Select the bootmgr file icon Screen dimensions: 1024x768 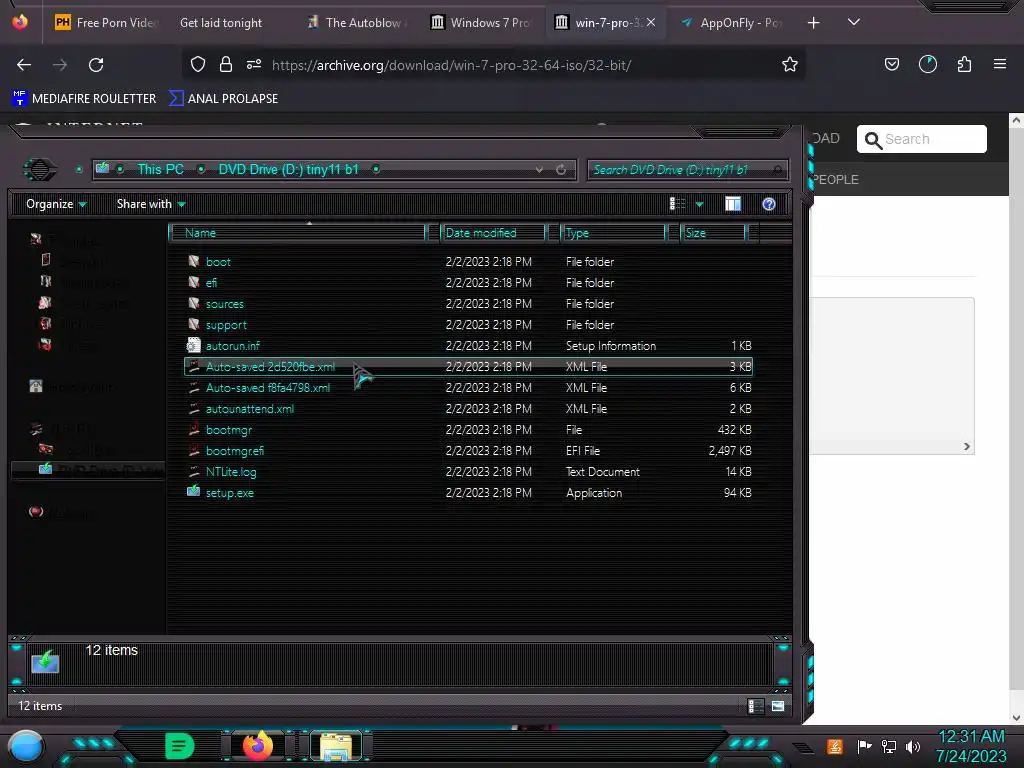pos(193,429)
